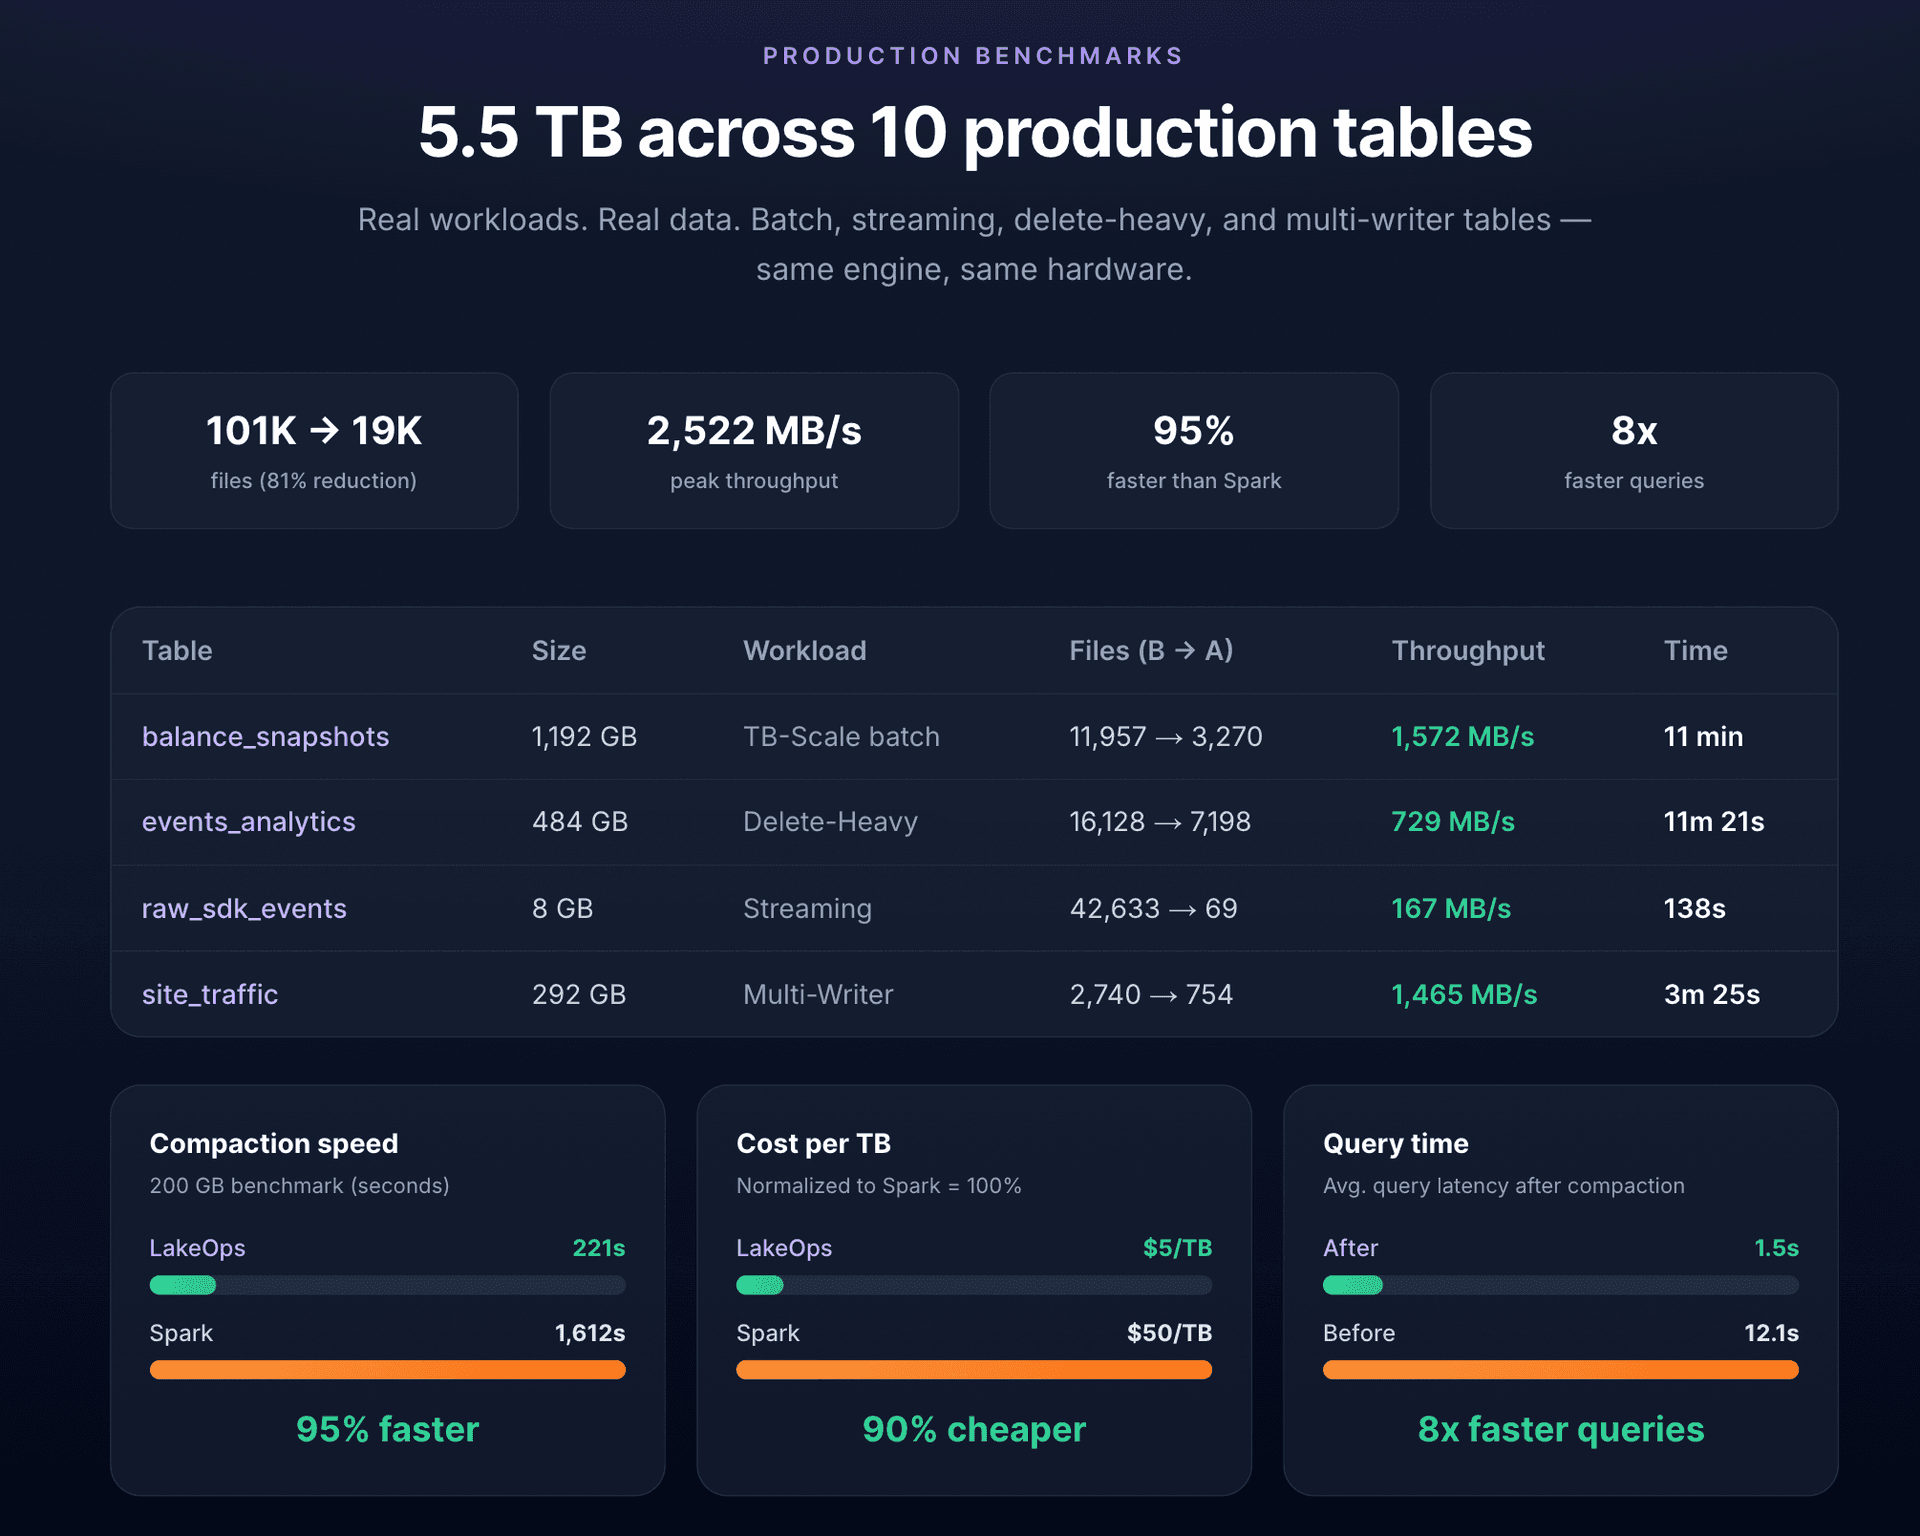Click the Spark 1,612s orange progress bar
The width and height of the screenshot is (1920, 1536).
(x=388, y=1370)
